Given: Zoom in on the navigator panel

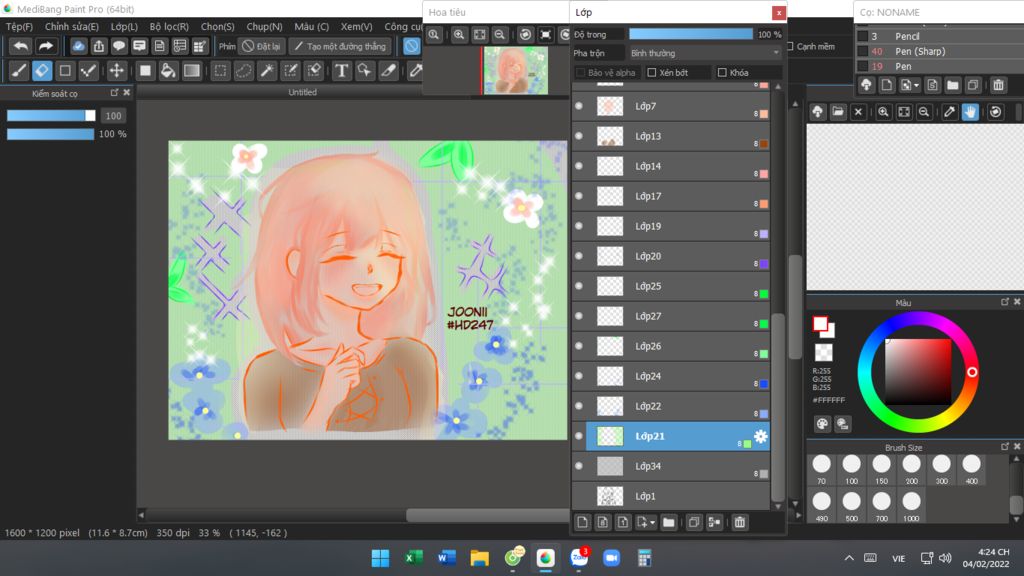Looking at the screenshot, I should tap(459, 35).
